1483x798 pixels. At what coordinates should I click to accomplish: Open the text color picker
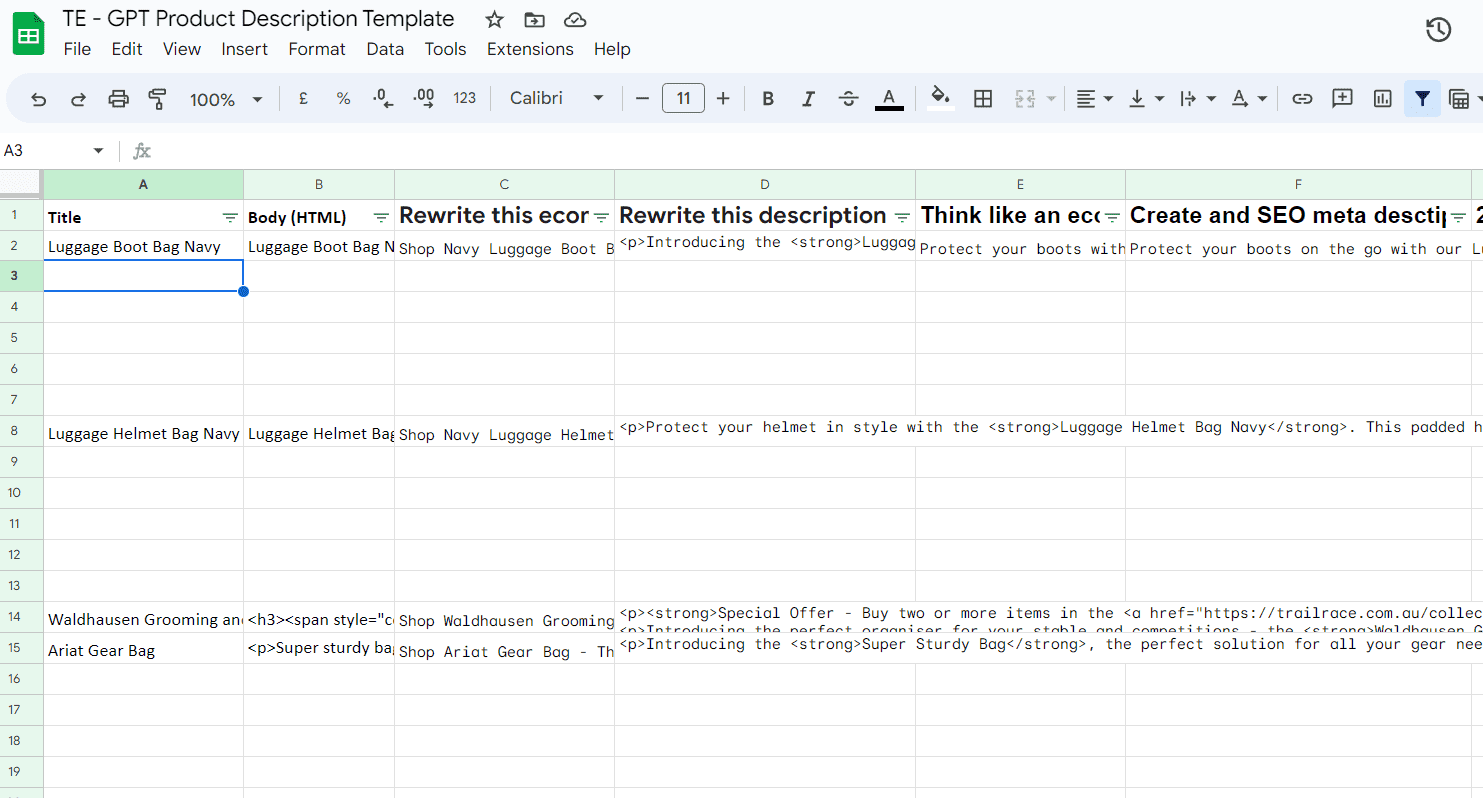[x=889, y=98]
